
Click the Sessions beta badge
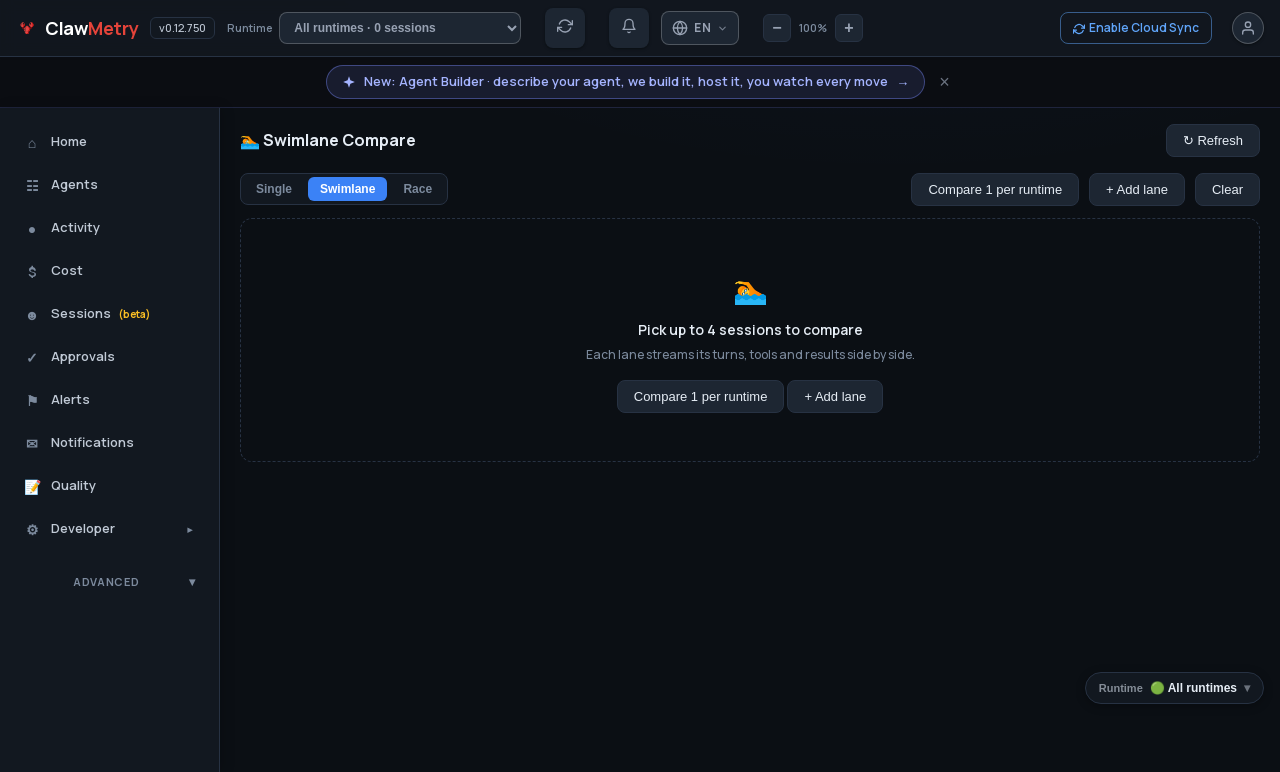134,314
